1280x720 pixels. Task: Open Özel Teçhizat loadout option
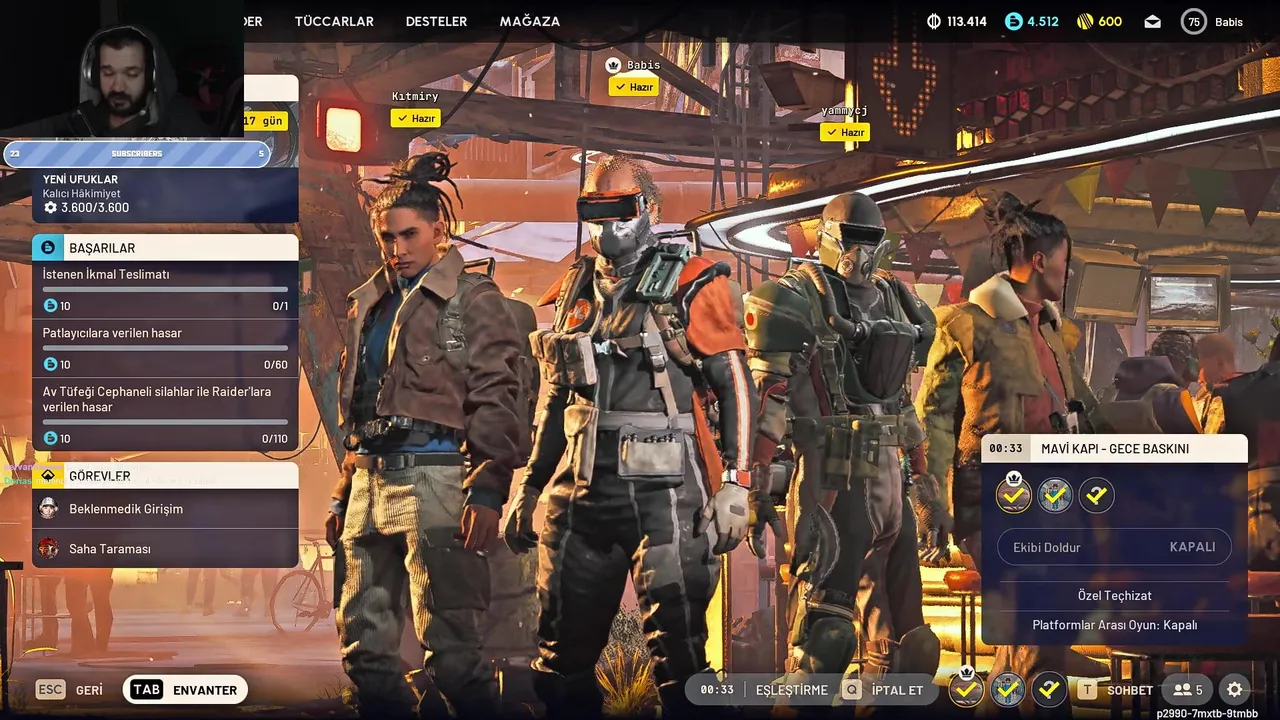point(1114,596)
